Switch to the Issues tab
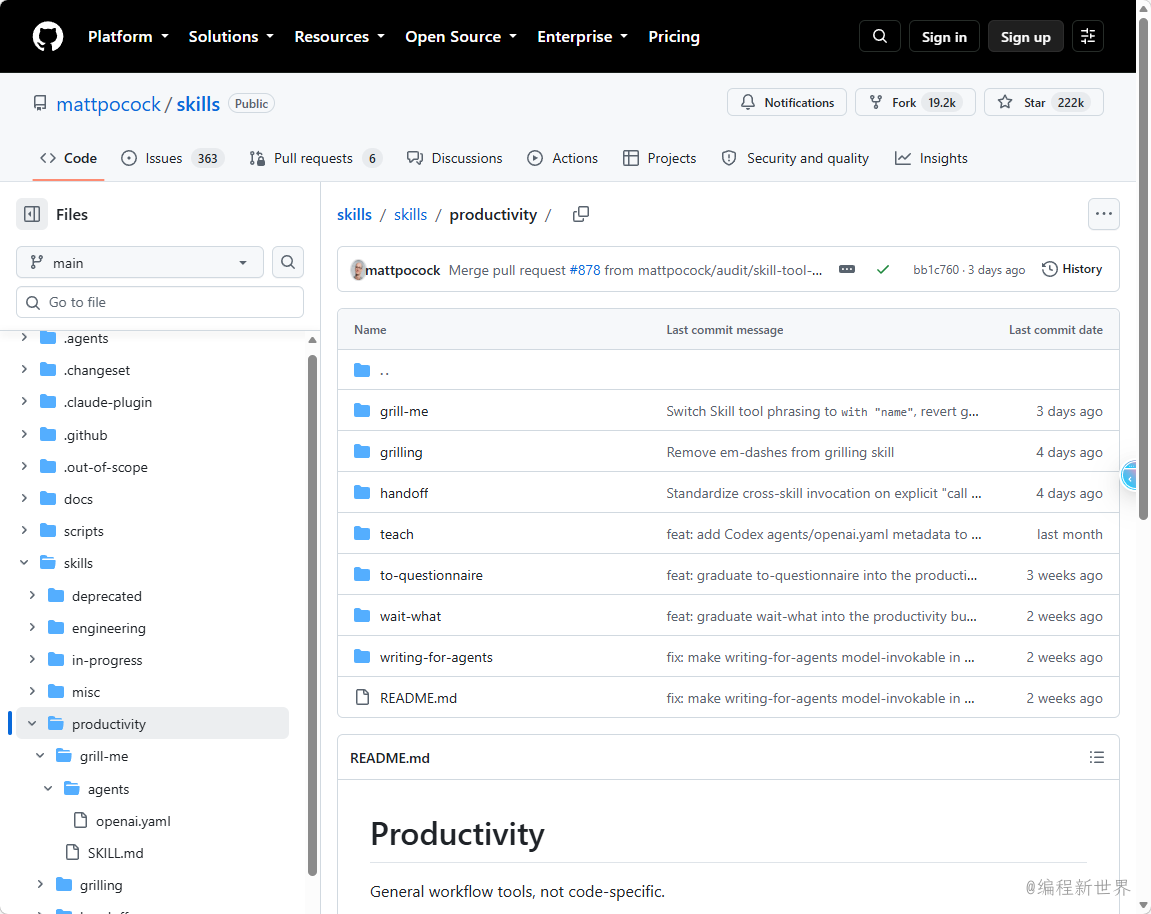Image resolution: width=1151 pixels, height=914 pixels. 173,158
